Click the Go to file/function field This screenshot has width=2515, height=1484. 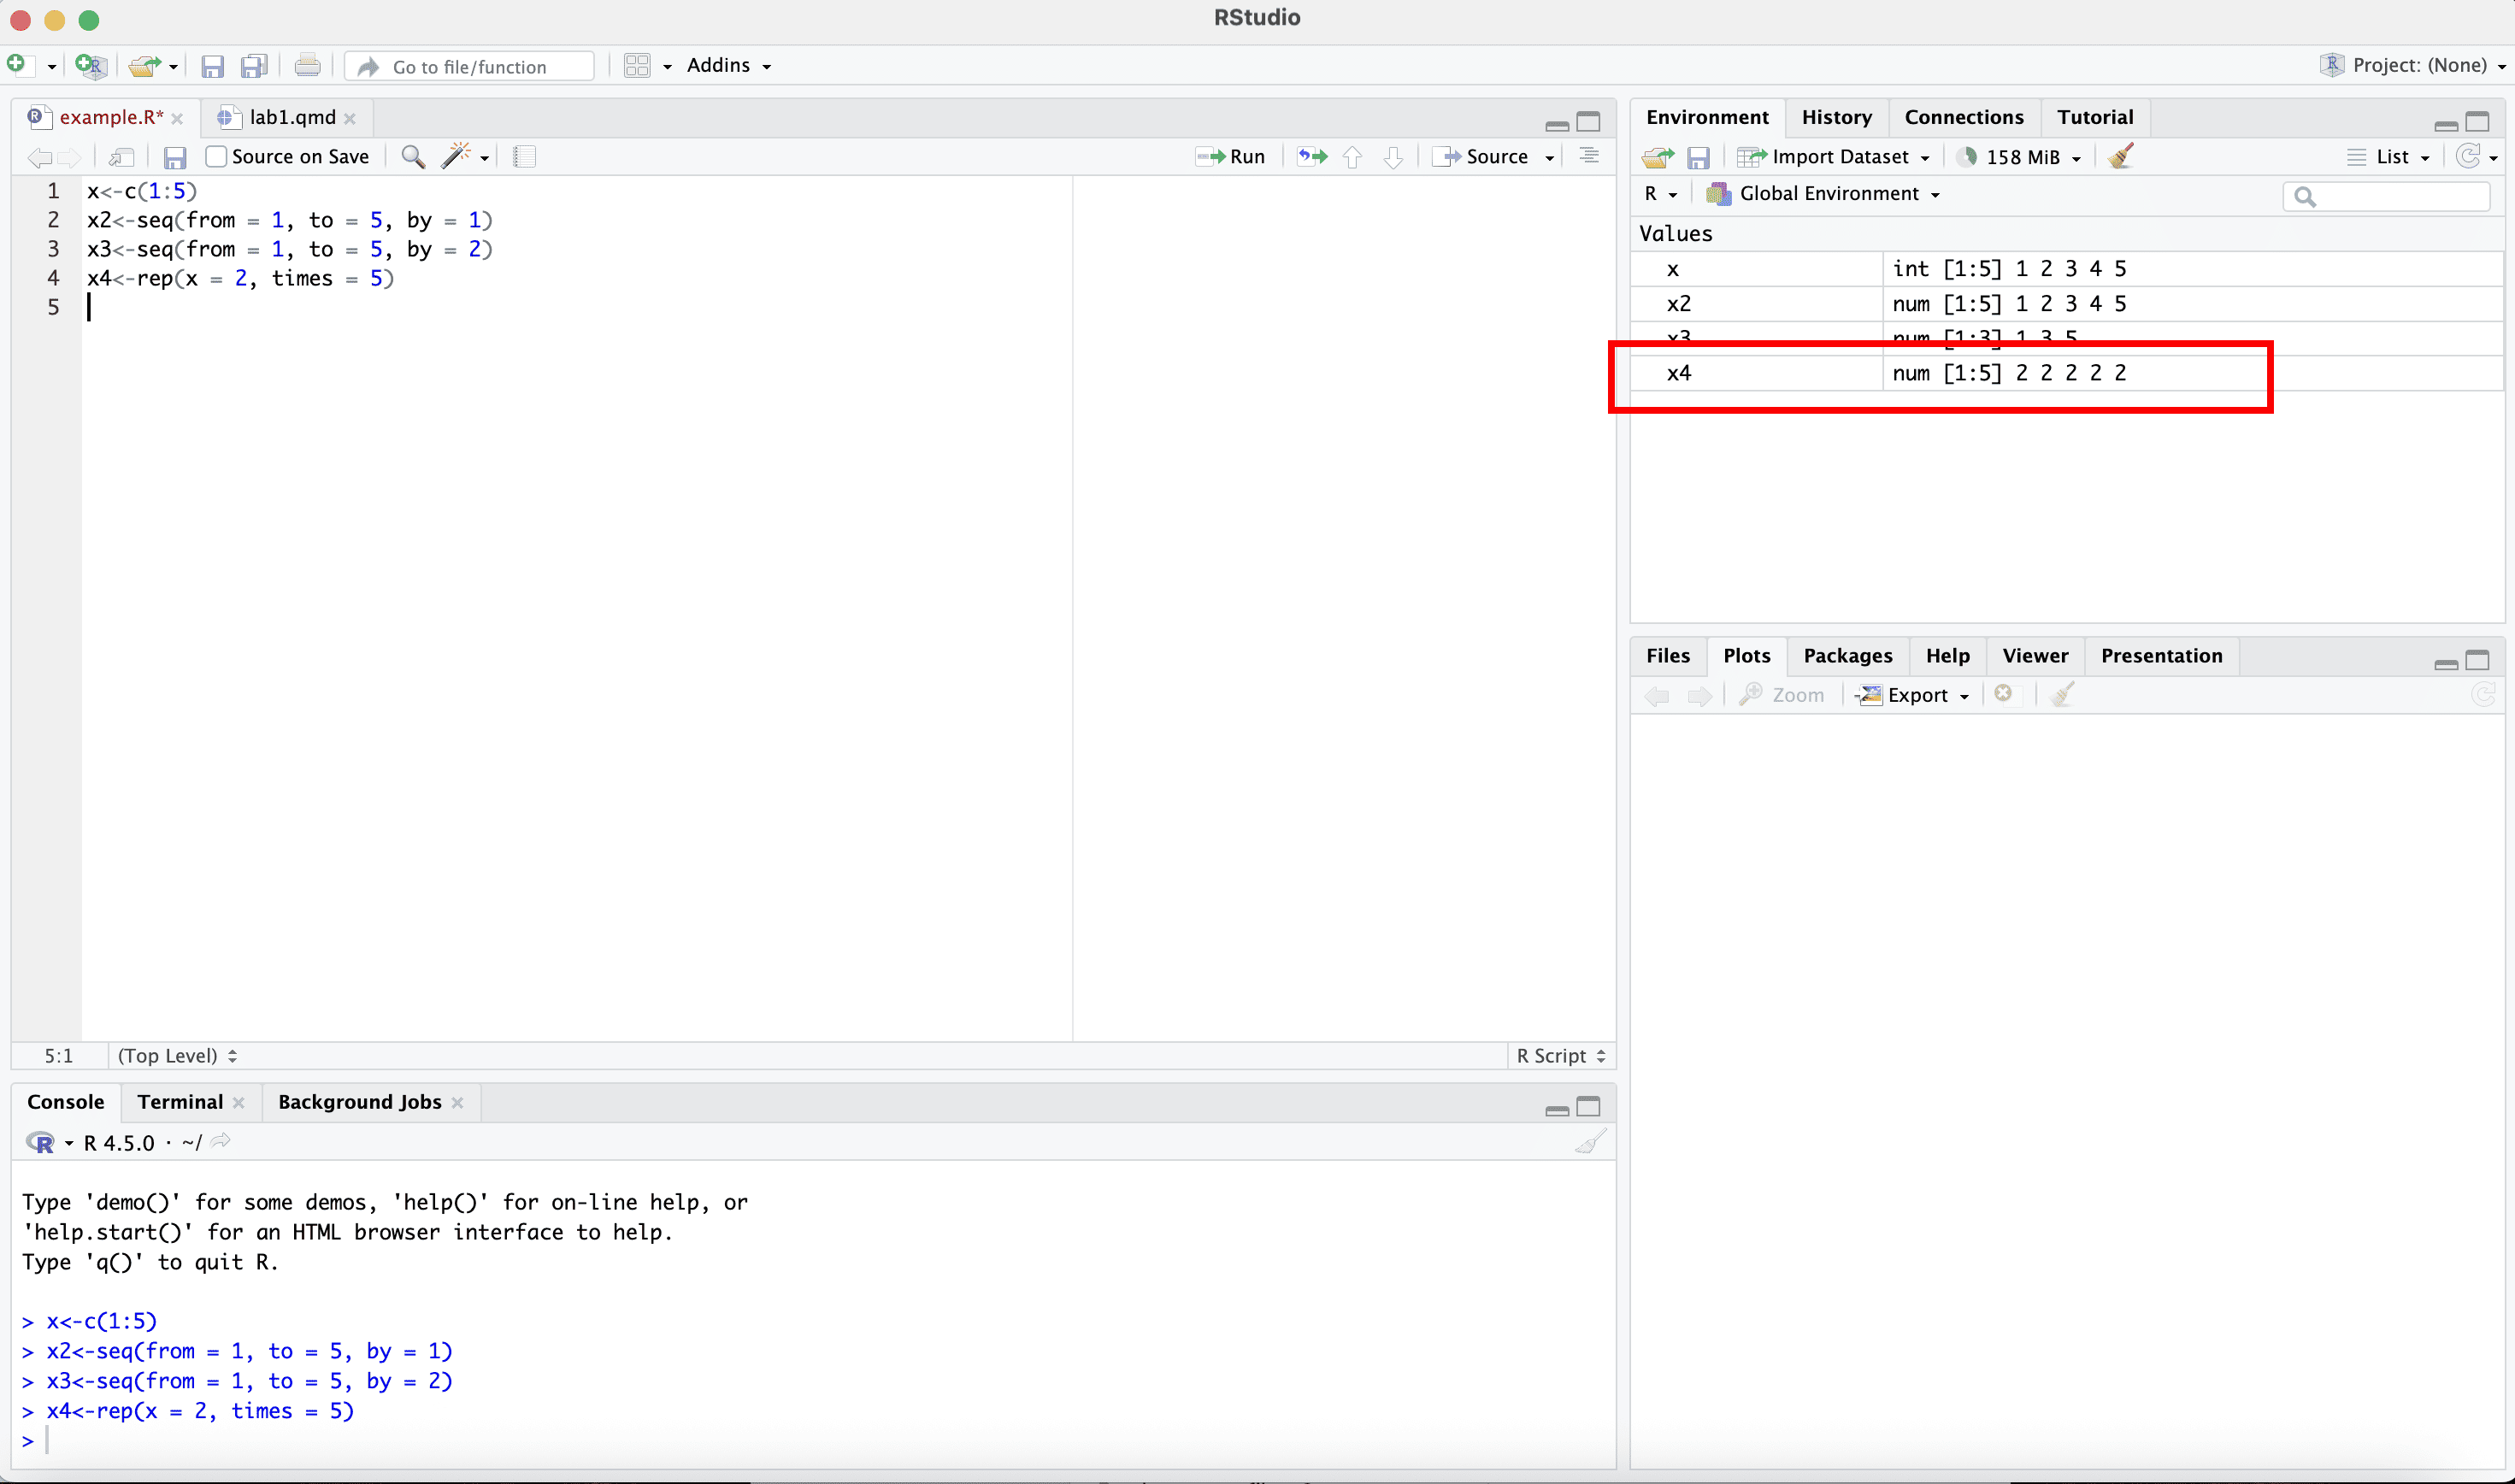tap(470, 67)
